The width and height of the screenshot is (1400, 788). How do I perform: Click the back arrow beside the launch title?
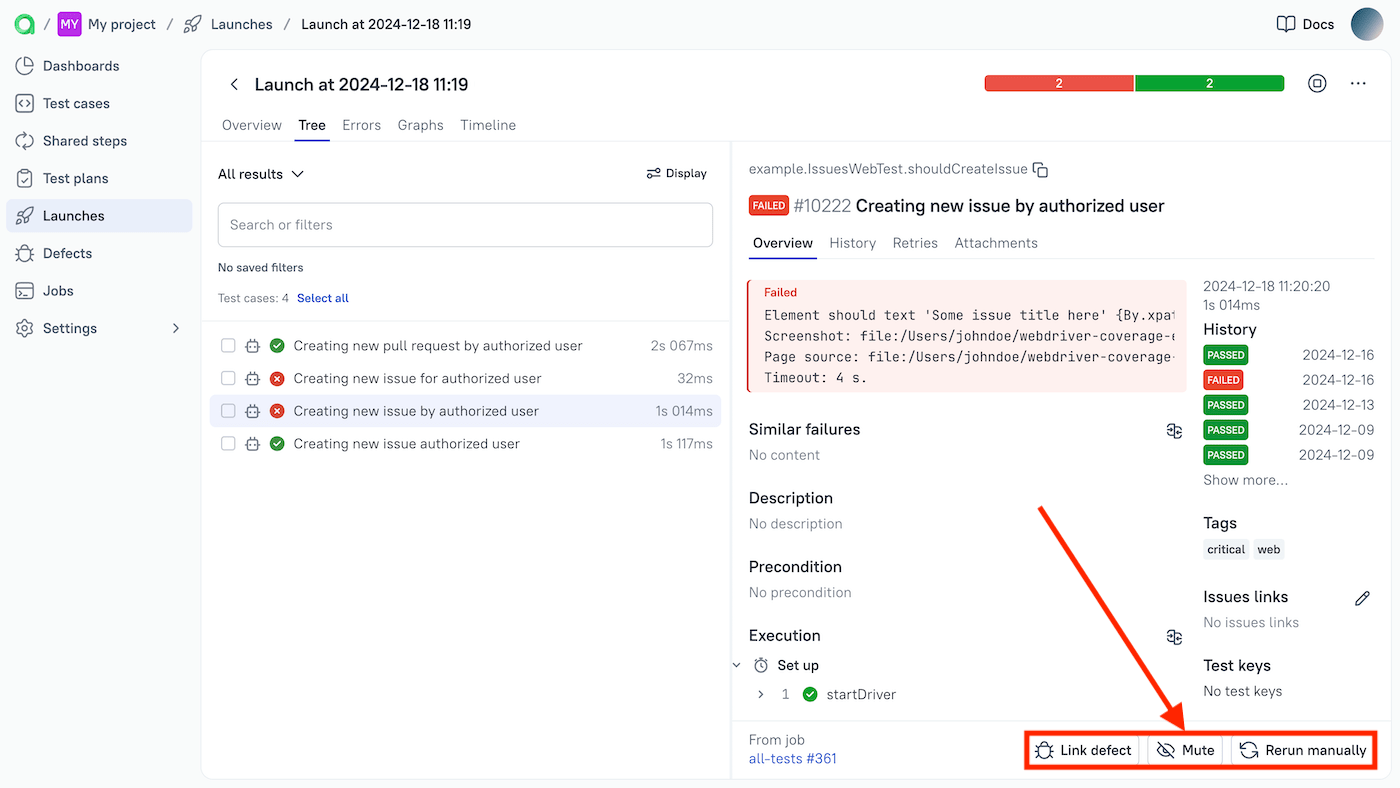(x=234, y=85)
